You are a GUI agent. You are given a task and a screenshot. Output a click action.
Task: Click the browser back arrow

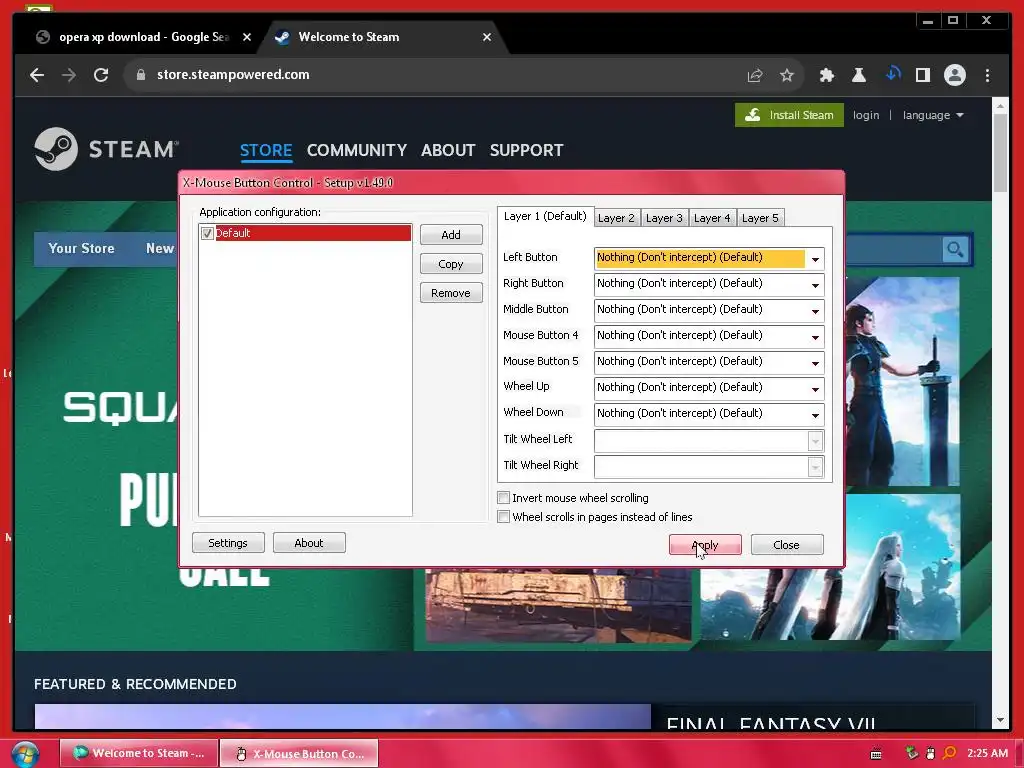[37, 75]
